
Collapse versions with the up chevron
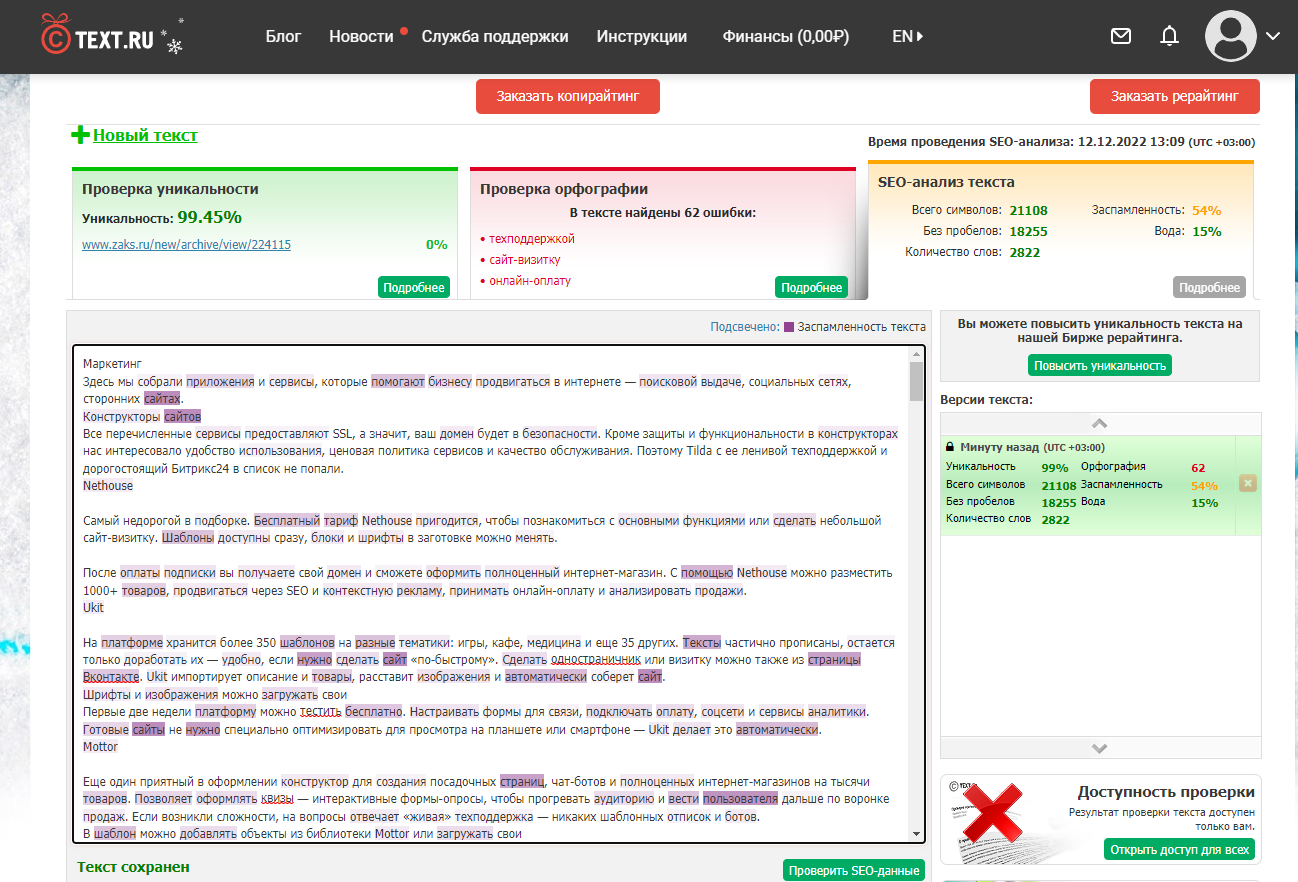pyautogui.click(x=1098, y=423)
